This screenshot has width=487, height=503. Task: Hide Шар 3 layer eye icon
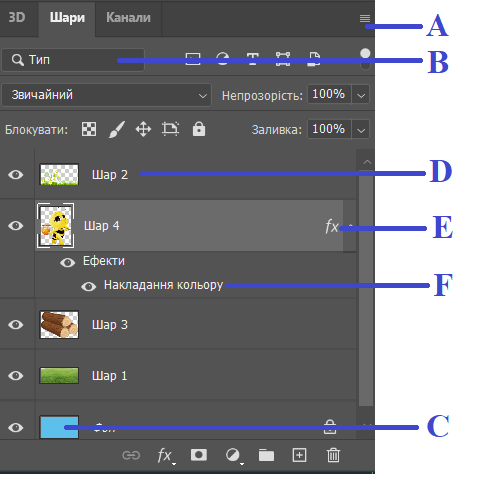click(x=16, y=324)
